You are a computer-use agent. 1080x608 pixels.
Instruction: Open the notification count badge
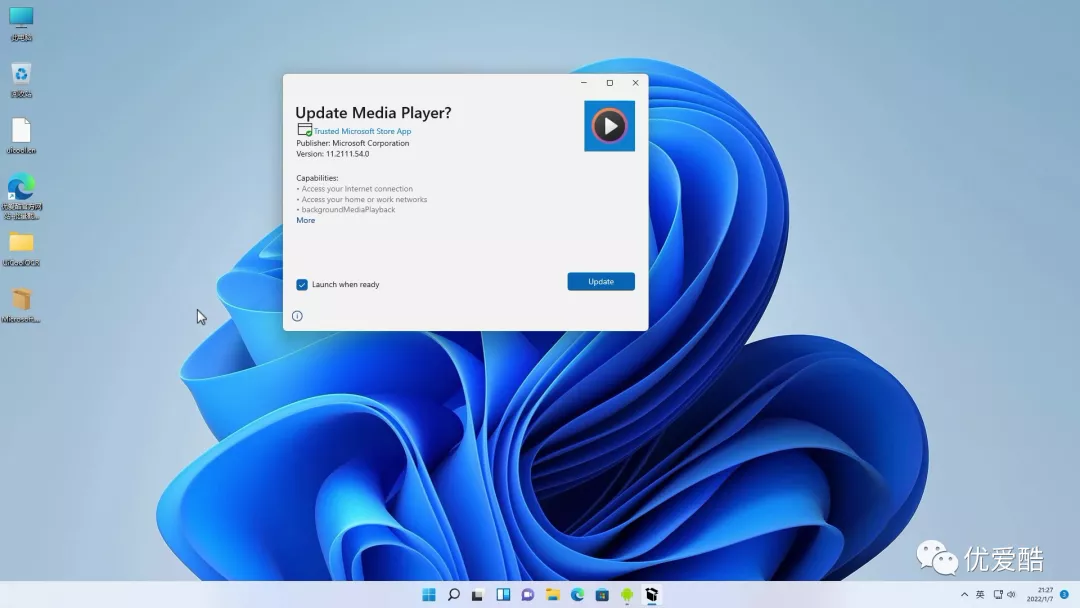coord(1064,594)
